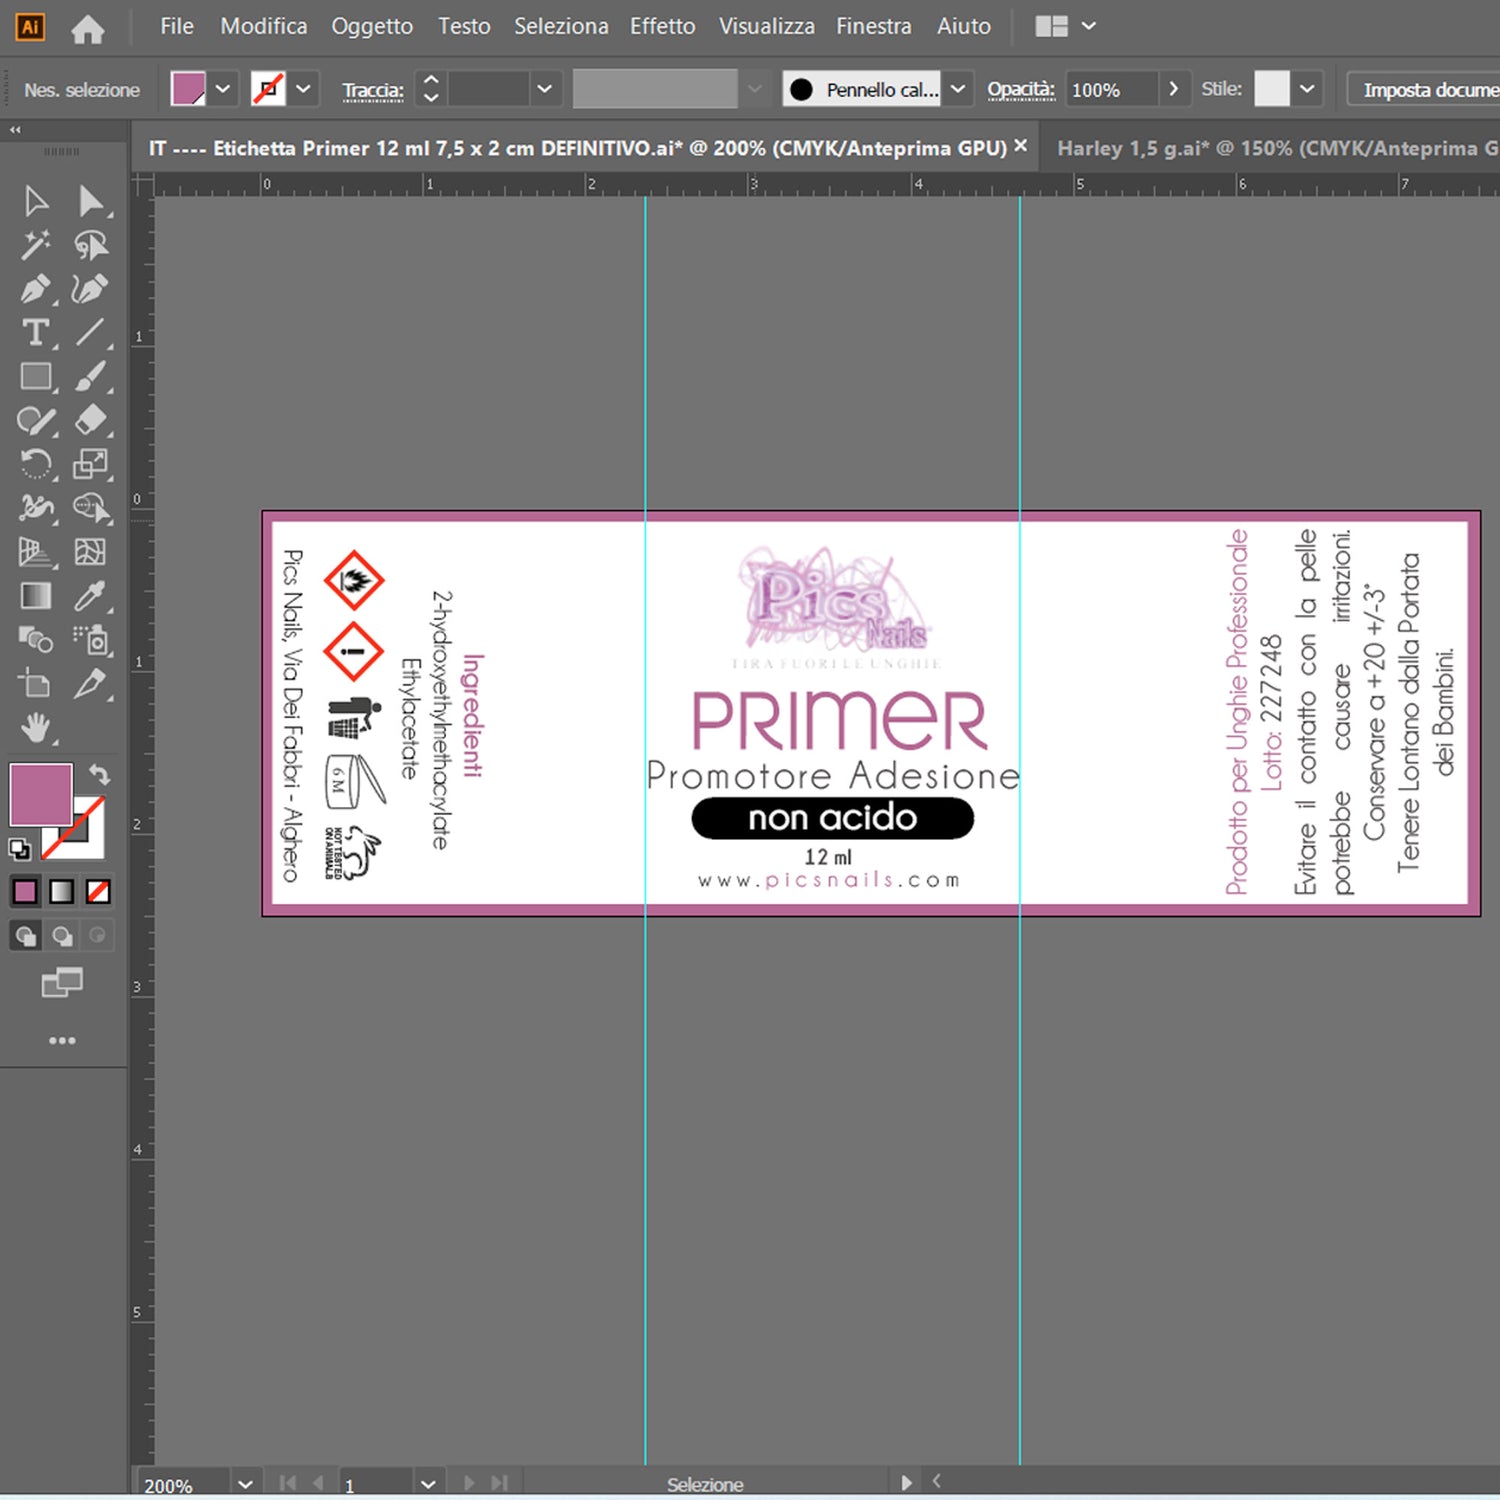The height and width of the screenshot is (1500, 1500).
Task: Enable Draw Normal mode
Action: 25,936
